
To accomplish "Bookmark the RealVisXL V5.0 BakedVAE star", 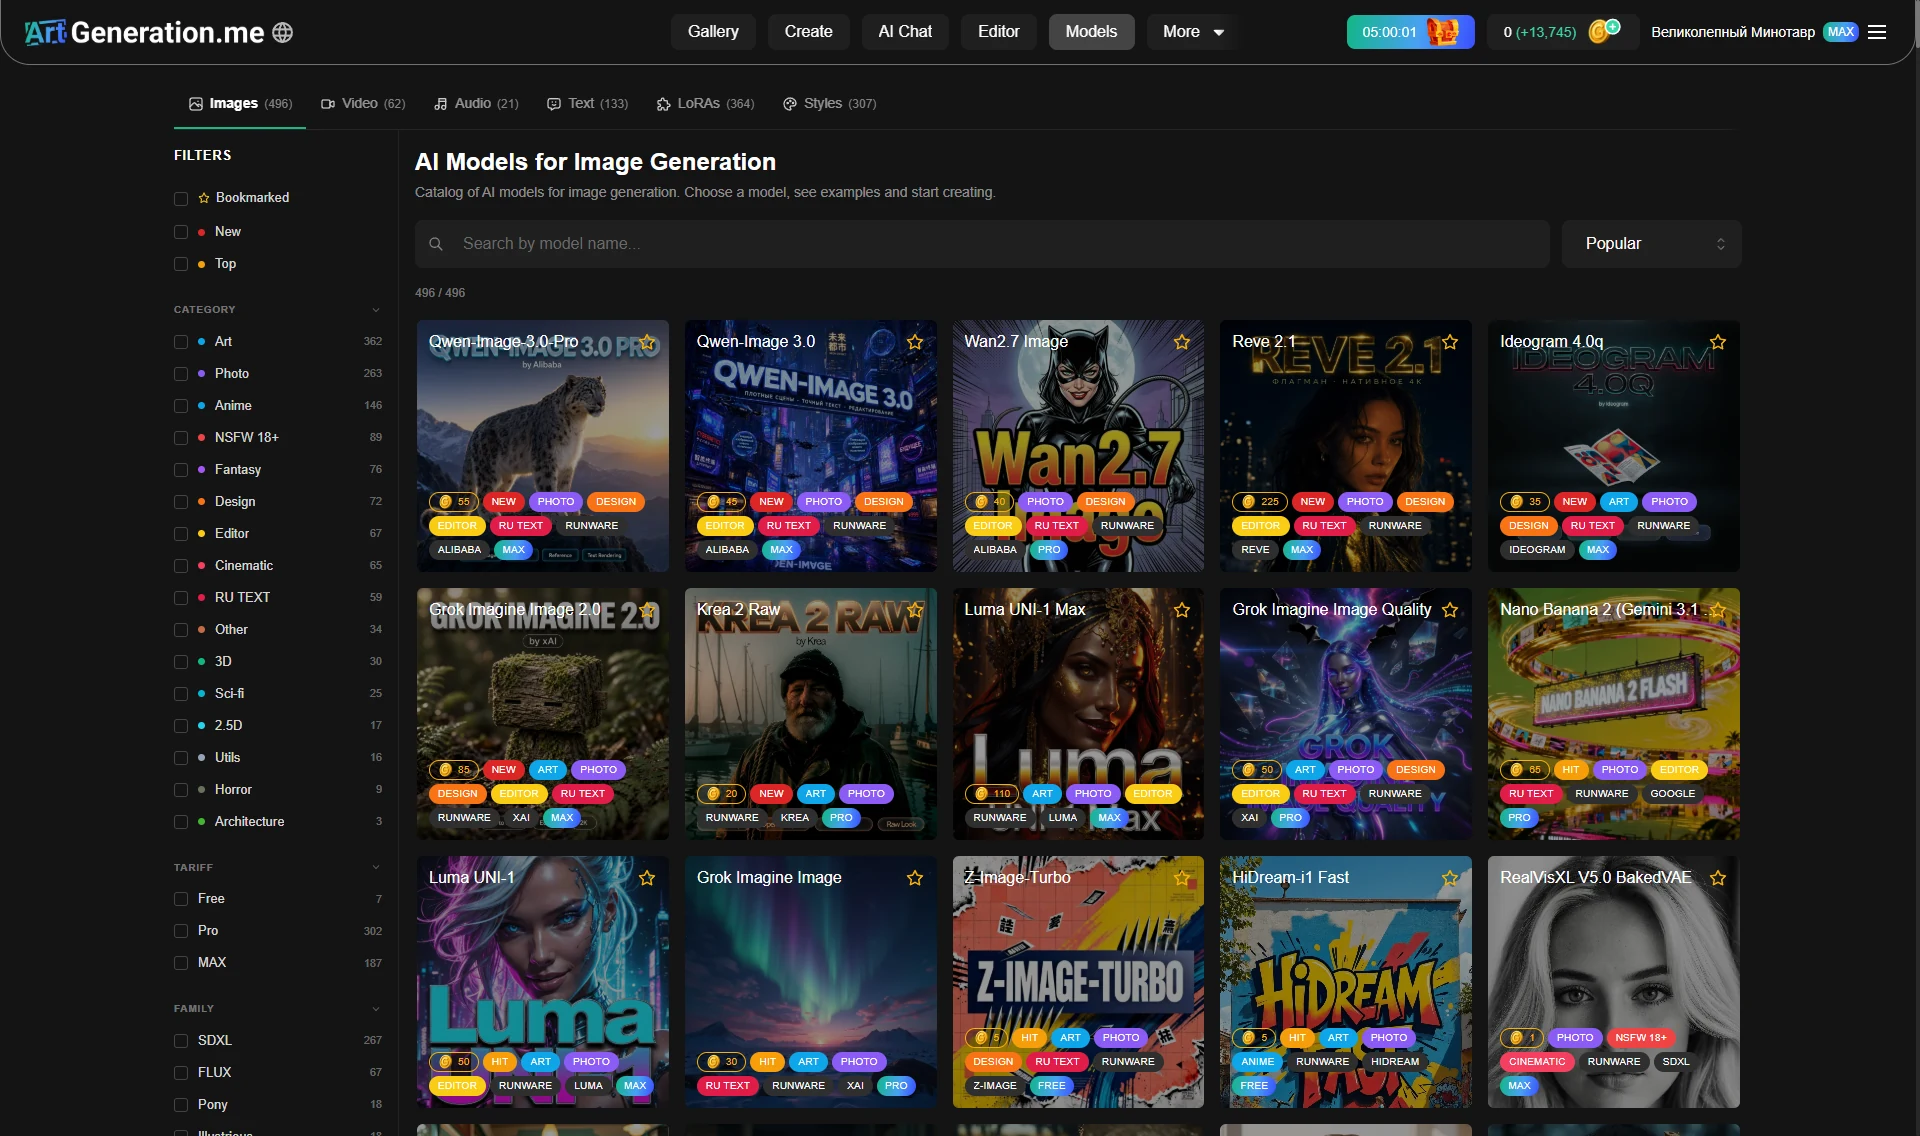I will 1718,878.
